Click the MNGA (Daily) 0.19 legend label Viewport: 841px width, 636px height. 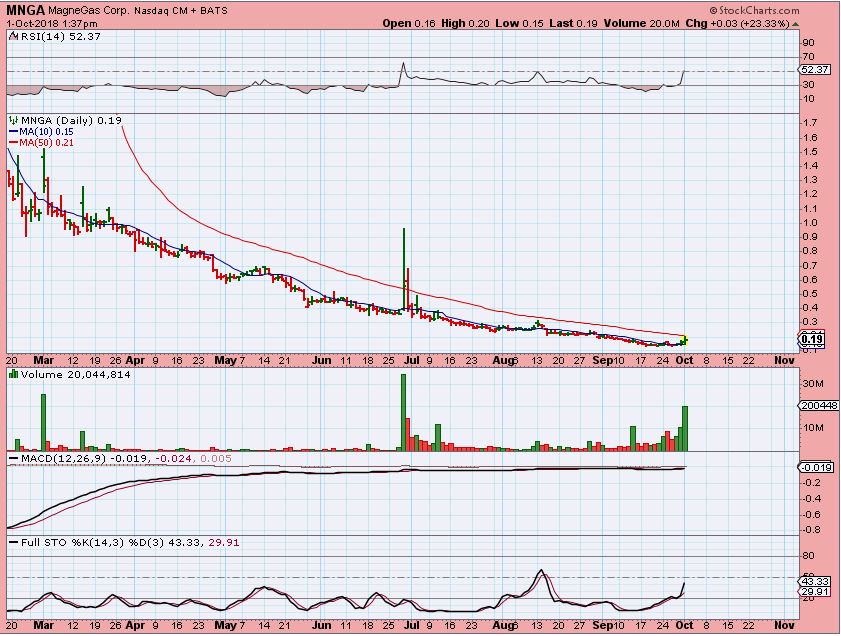[x=71, y=121]
